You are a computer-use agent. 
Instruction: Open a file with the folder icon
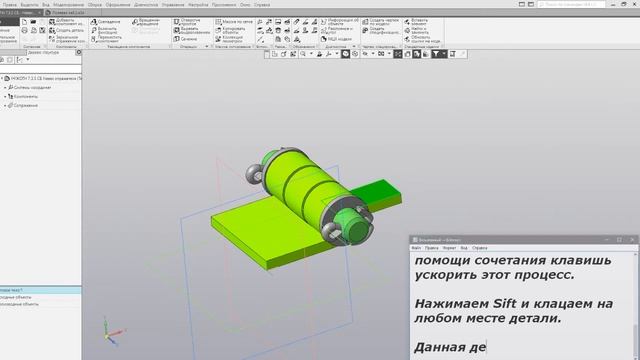[x=33, y=22]
